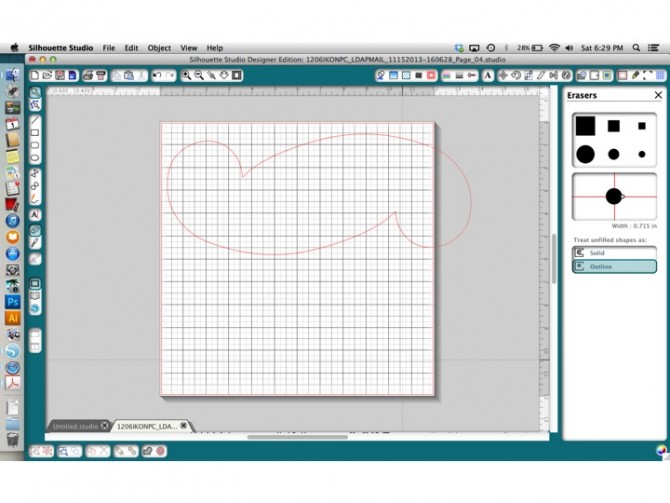Open the File menu
Image resolution: width=670 pixels, height=503 pixels.
tap(109, 48)
